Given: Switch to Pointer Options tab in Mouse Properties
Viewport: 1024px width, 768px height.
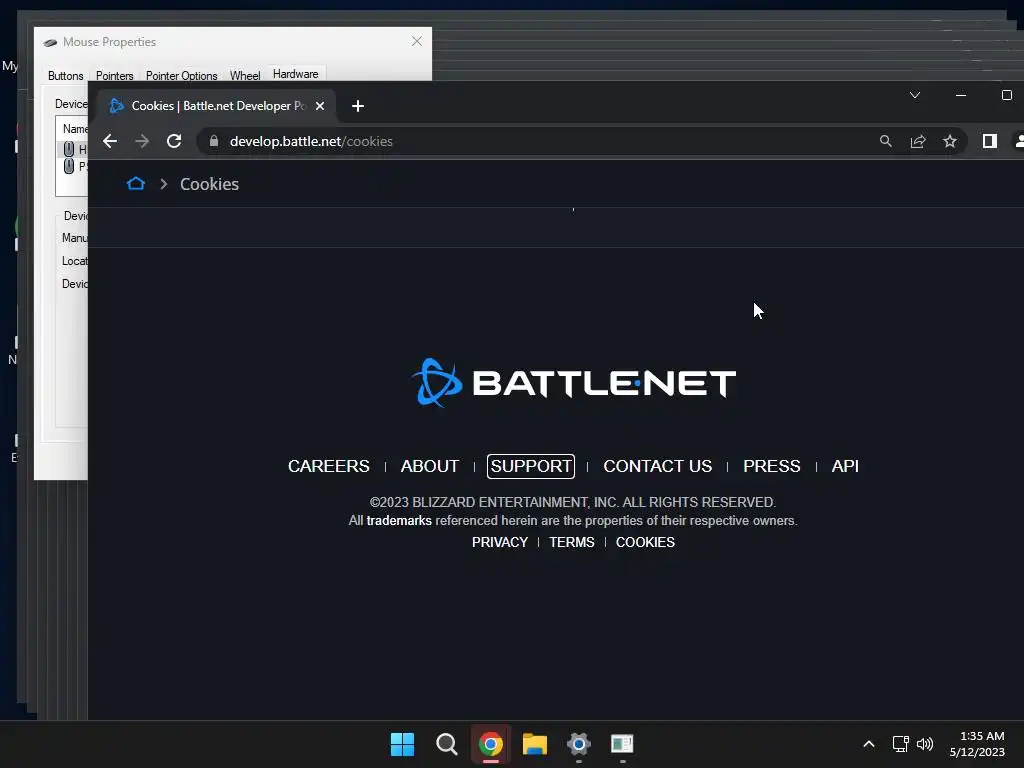Looking at the screenshot, I should pyautogui.click(x=182, y=76).
